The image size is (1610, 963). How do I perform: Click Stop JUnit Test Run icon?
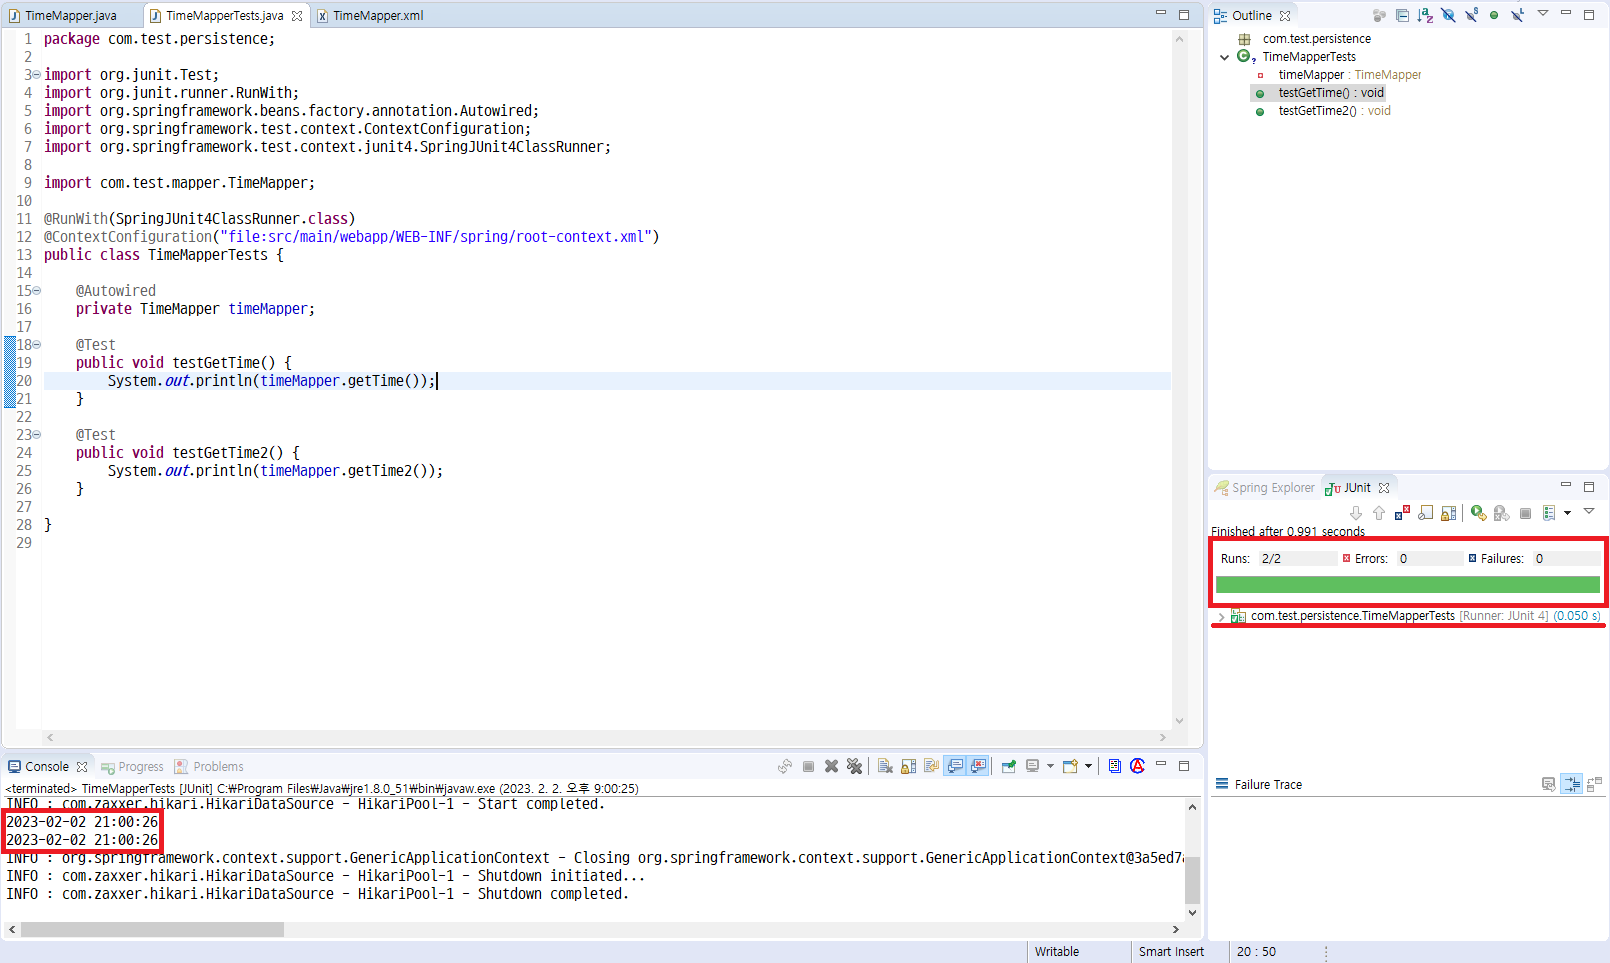pyautogui.click(x=1525, y=513)
